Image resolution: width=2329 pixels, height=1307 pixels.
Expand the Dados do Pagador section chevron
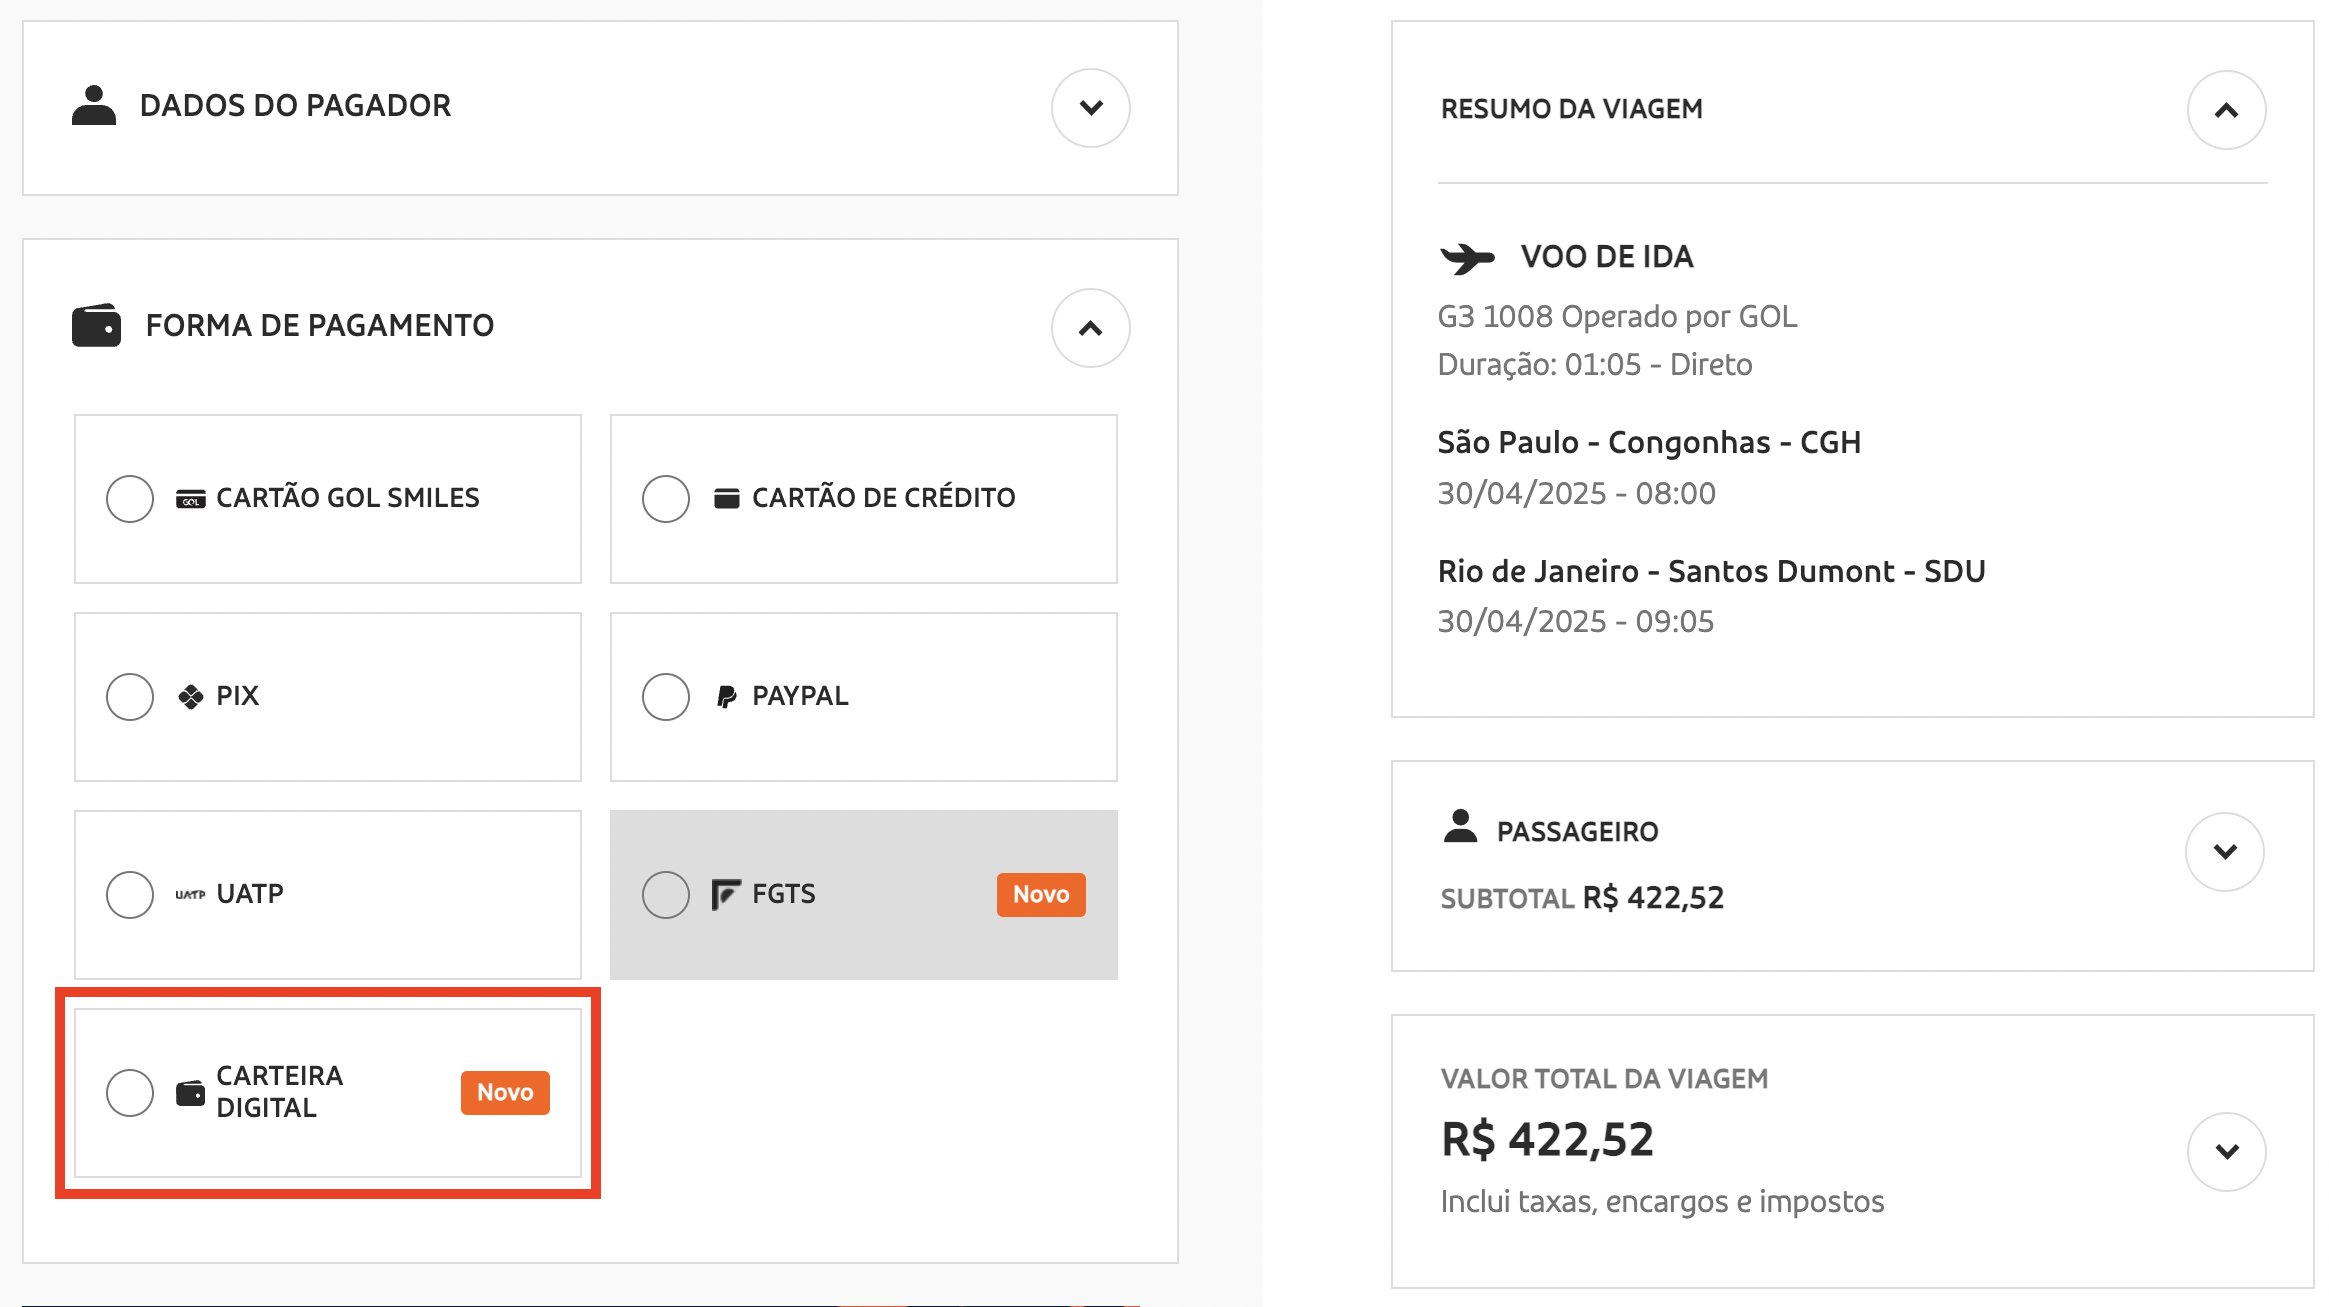click(x=1091, y=108)
